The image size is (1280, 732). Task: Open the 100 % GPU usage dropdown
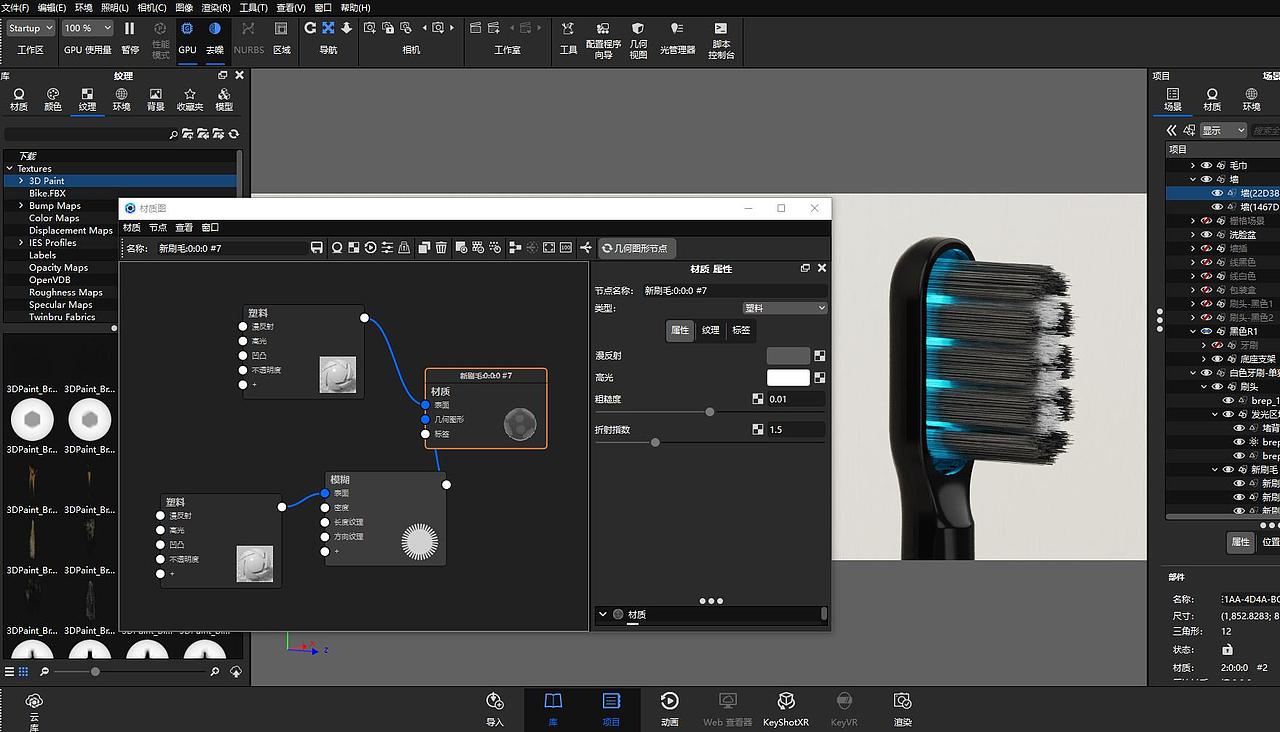88,28
